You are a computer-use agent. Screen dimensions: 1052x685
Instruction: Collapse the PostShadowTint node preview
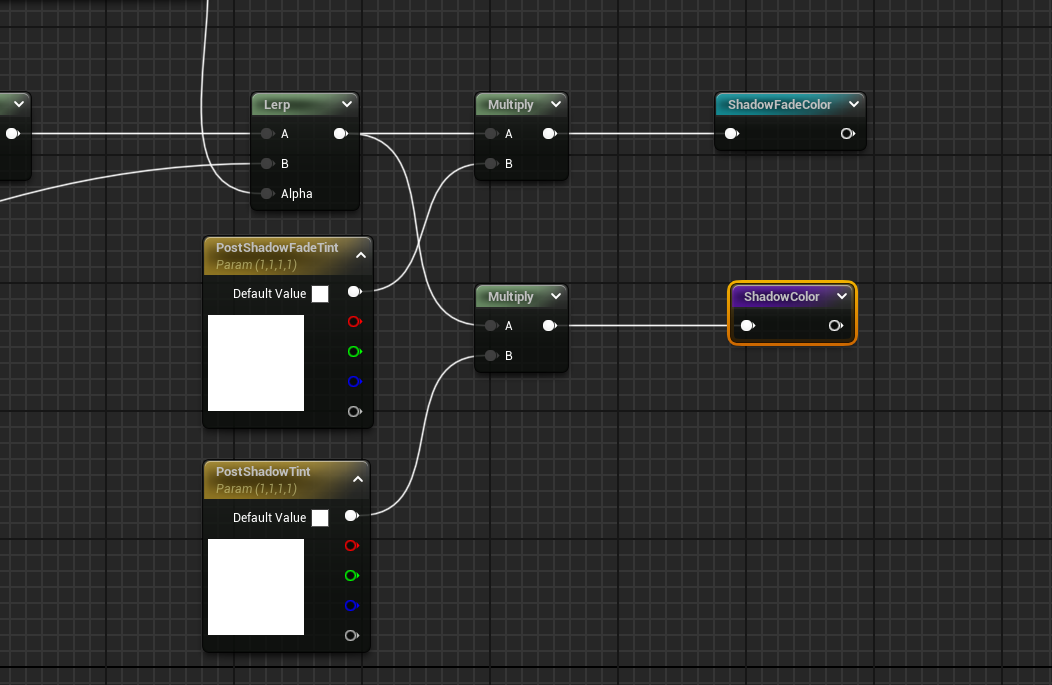coord(357,480)
